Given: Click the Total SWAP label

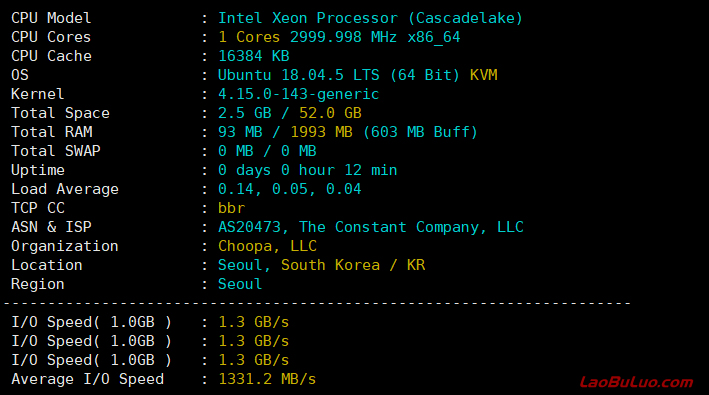Looking at the screenshot, I should 56,151.
